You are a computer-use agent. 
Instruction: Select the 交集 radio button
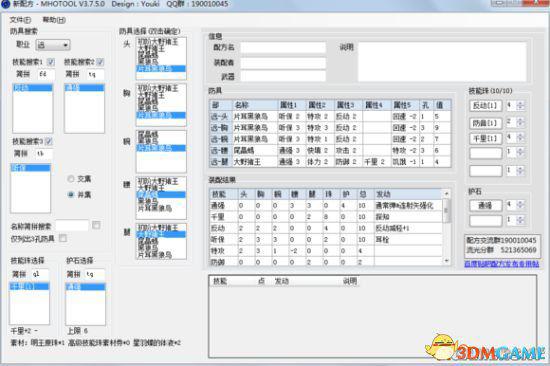(71, 179)
